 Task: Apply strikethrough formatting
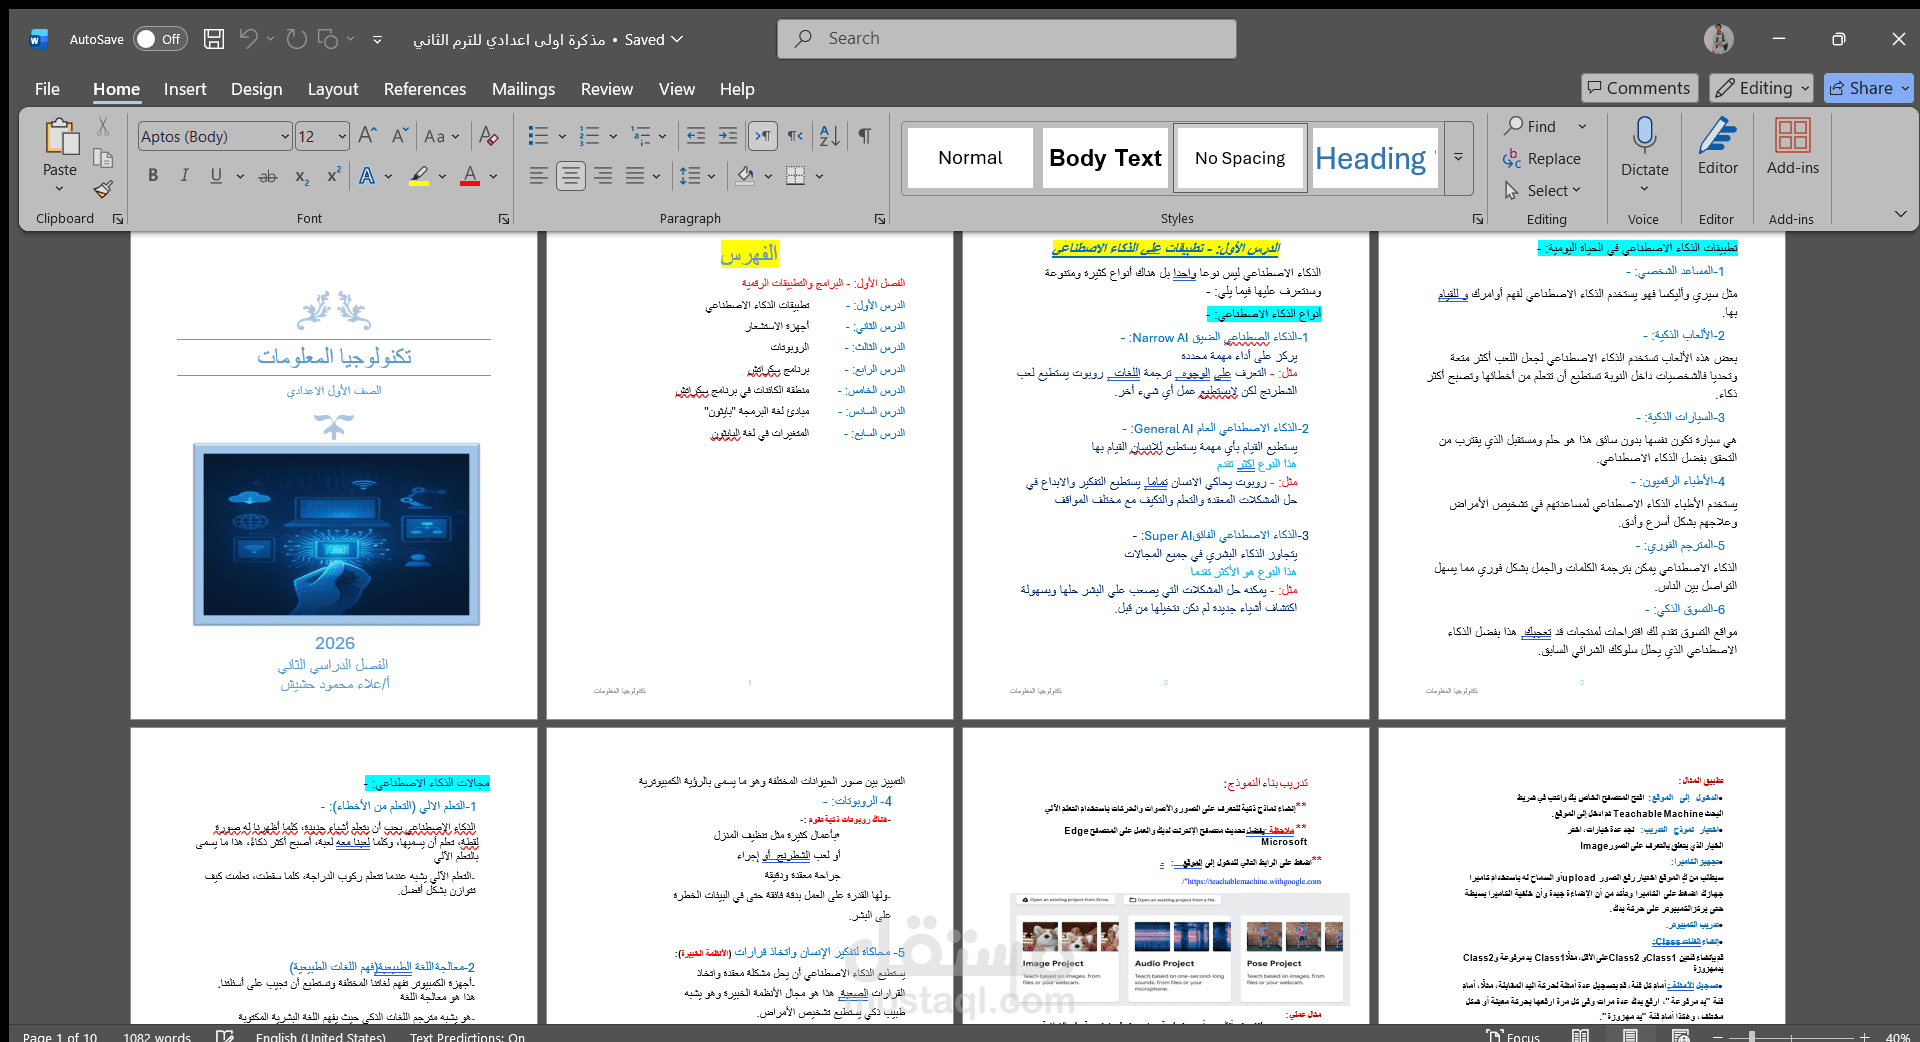coord(268,176)
